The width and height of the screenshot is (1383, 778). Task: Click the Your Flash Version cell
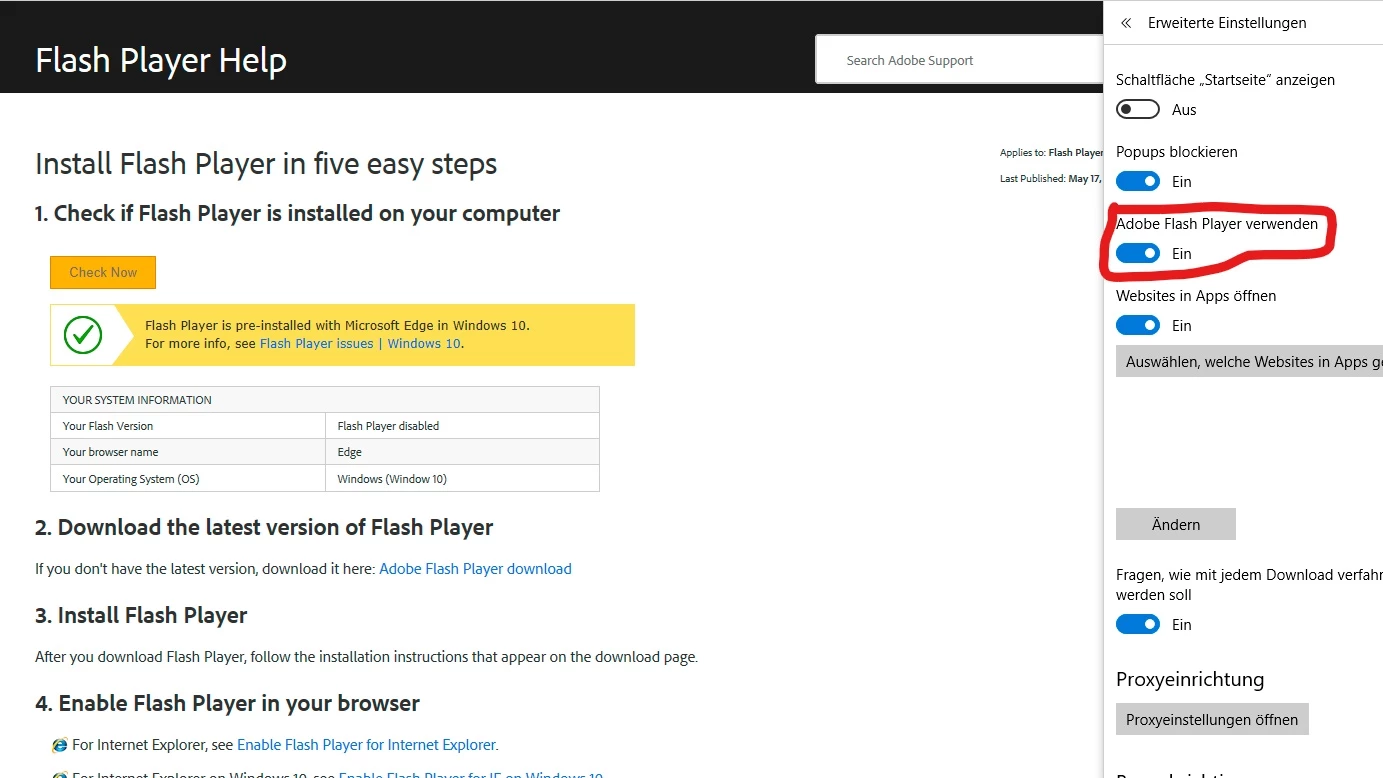click(188, 425)
